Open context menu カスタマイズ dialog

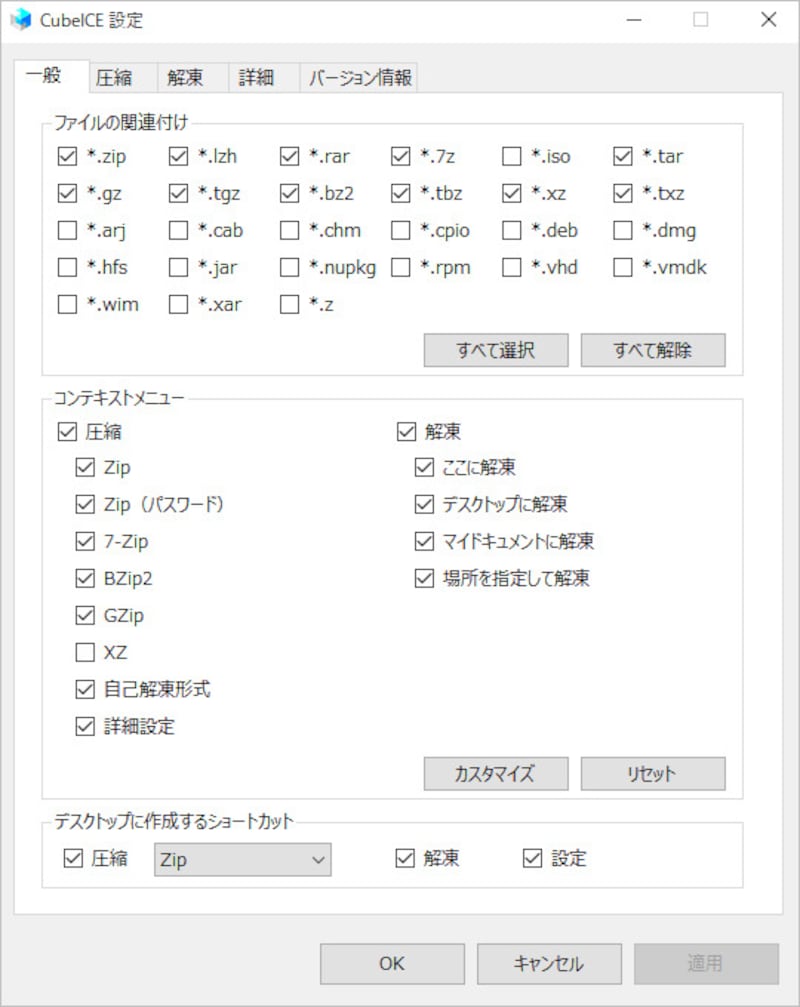496,773
